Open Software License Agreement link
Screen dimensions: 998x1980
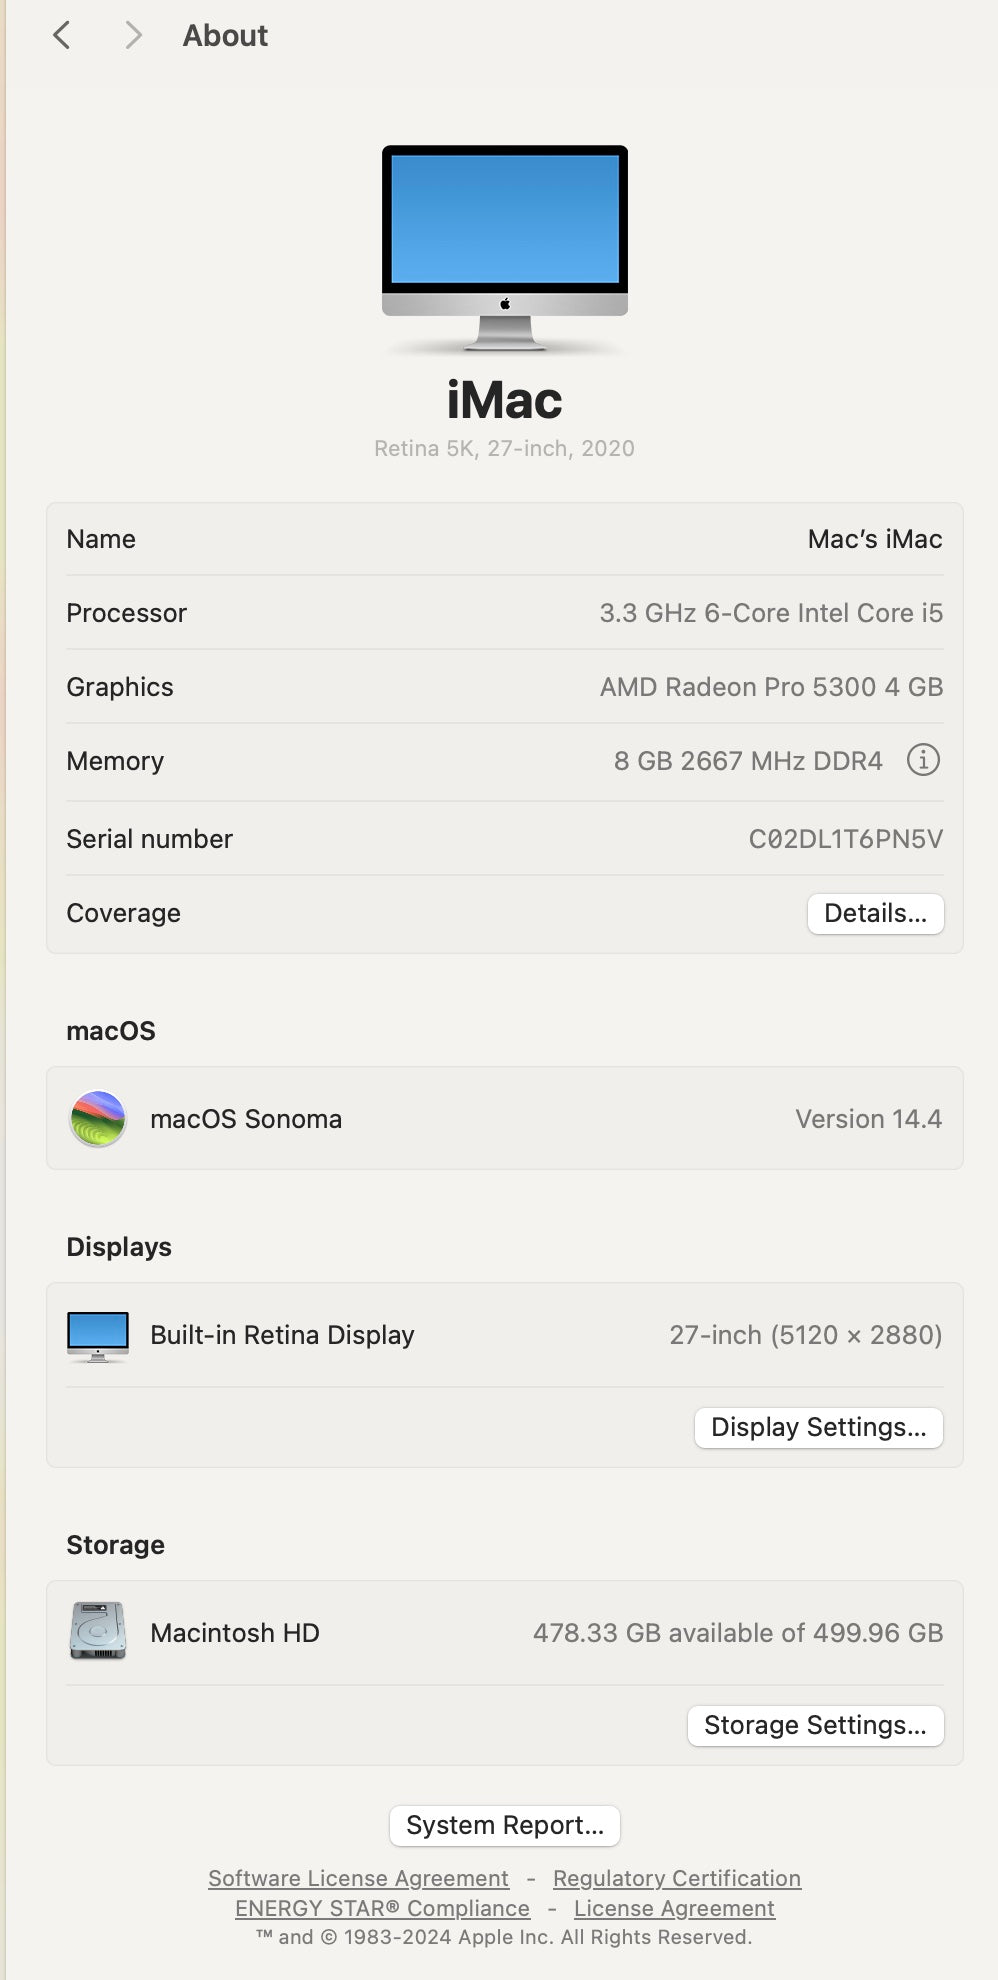coord(358,1878)
